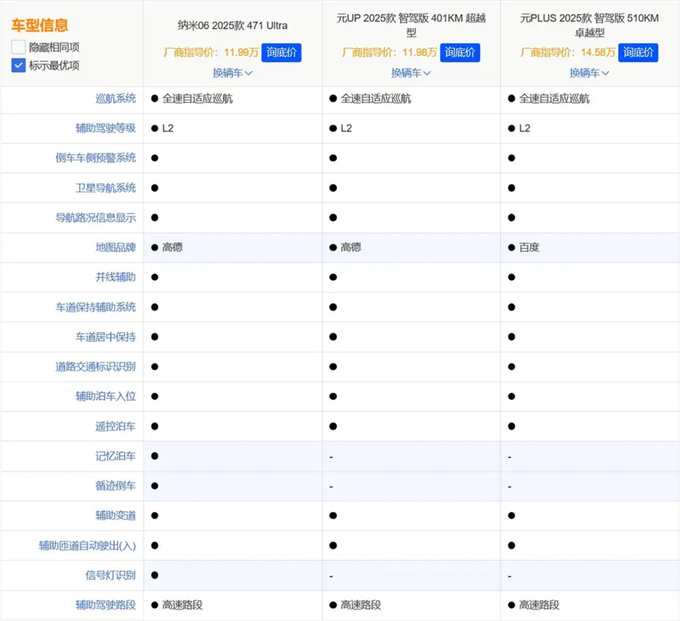Click 高德 map brand for 元UP
680x621 pixels.
tap(350, 247)
